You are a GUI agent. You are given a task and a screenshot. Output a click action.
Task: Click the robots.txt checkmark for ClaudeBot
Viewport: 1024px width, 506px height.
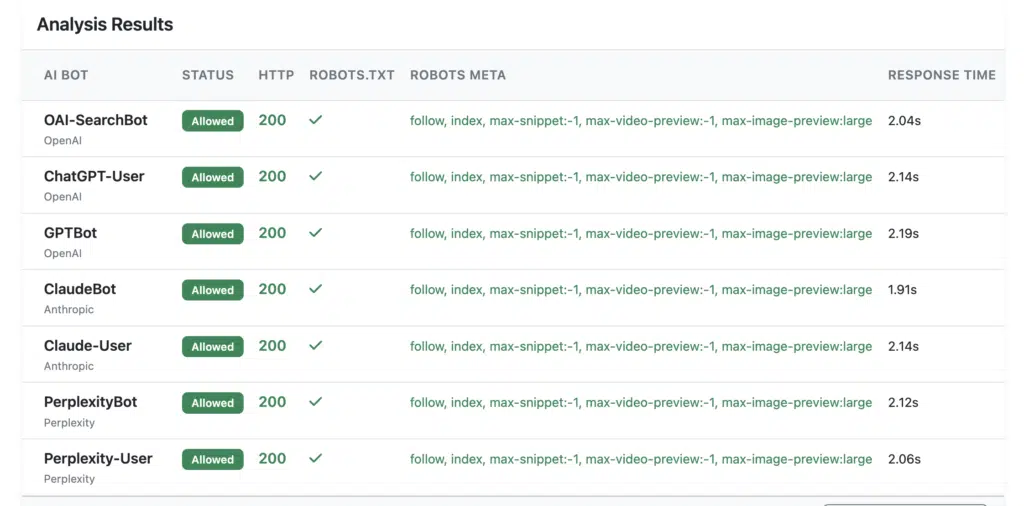click(x=315, y=289)
